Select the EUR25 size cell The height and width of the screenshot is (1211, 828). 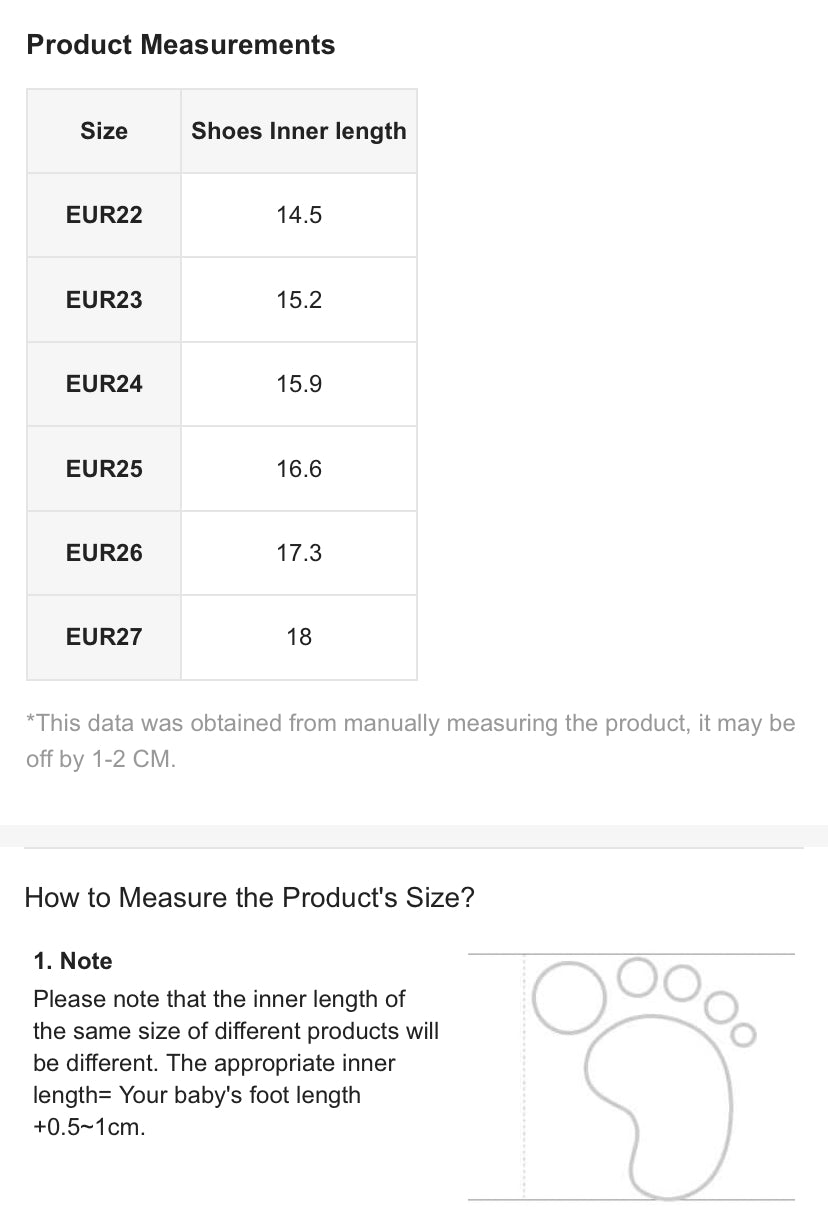tap(104, 469)
